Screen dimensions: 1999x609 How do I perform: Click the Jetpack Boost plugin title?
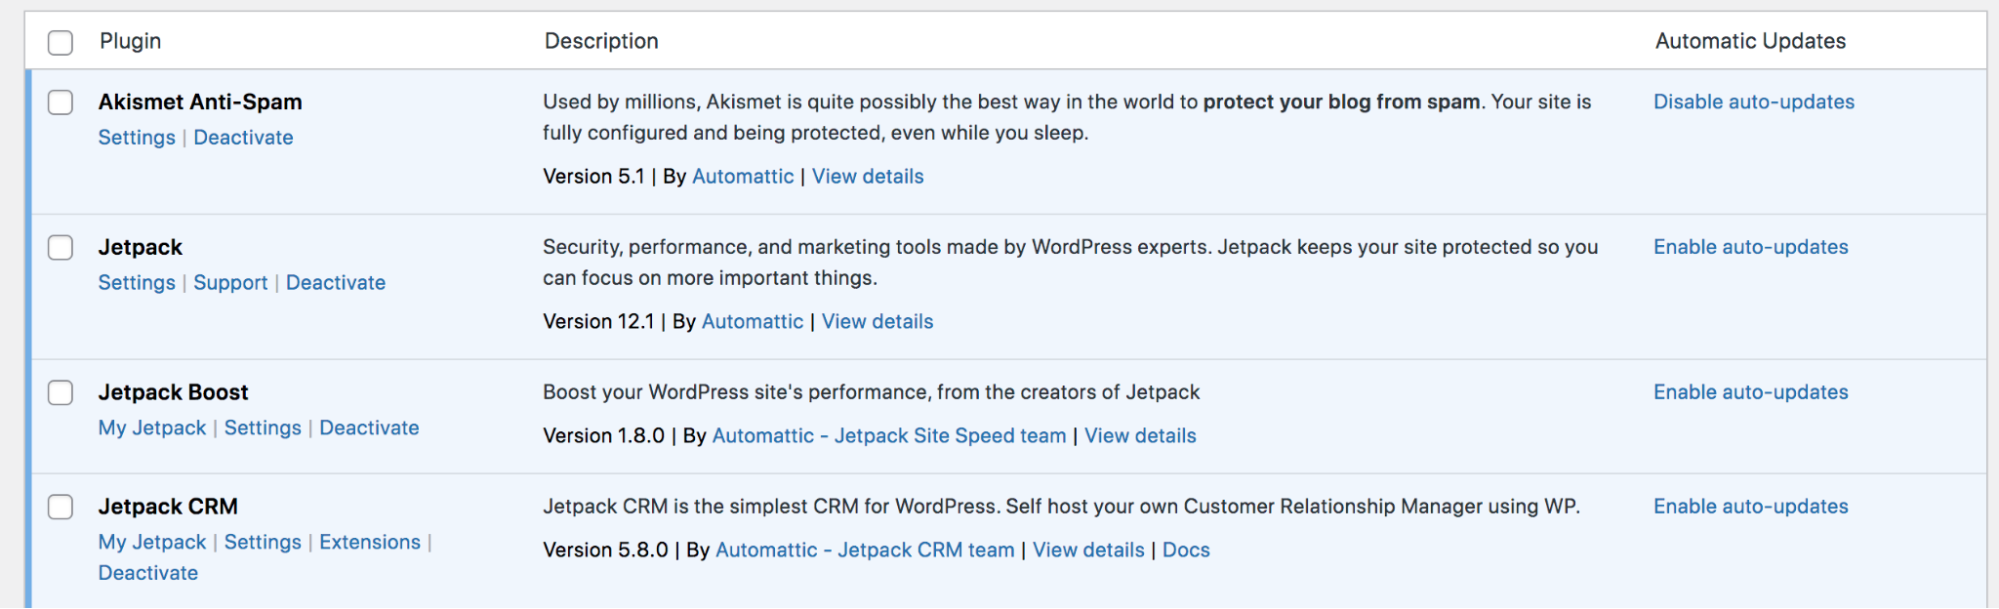[173, 392]
